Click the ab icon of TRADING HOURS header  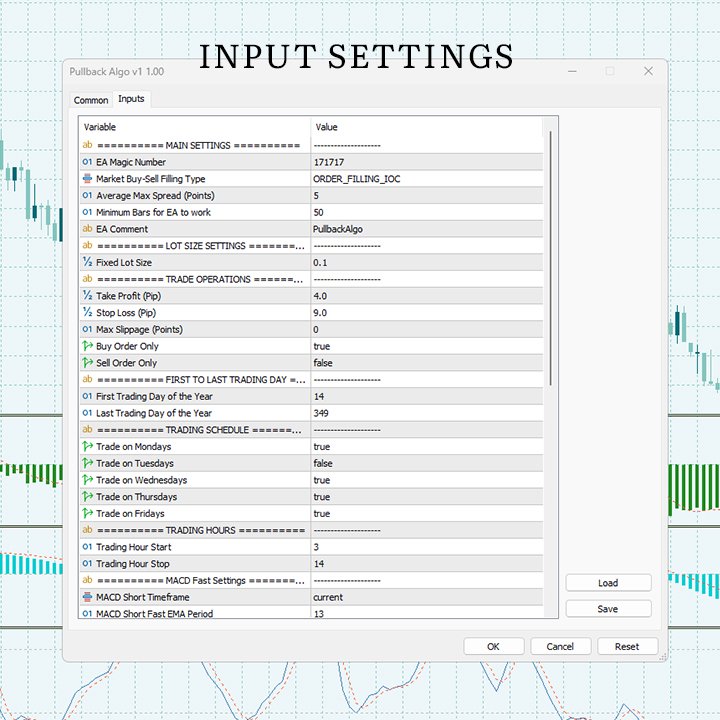coord(87,530)
